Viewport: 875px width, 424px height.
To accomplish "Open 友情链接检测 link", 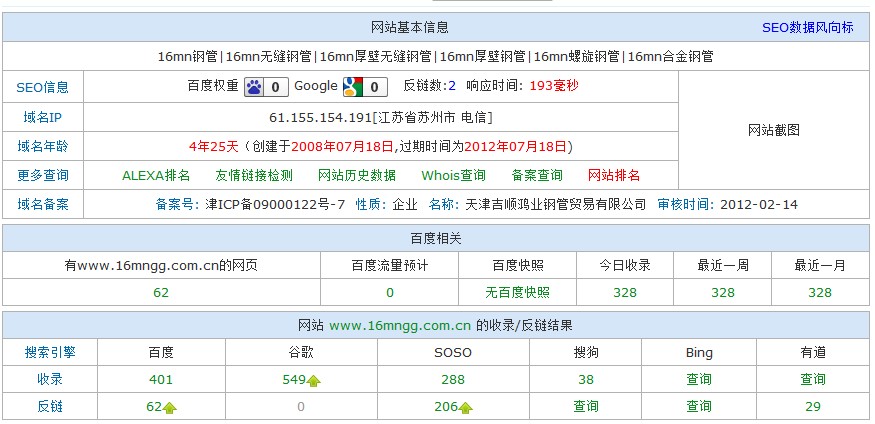I will (254, 175).
